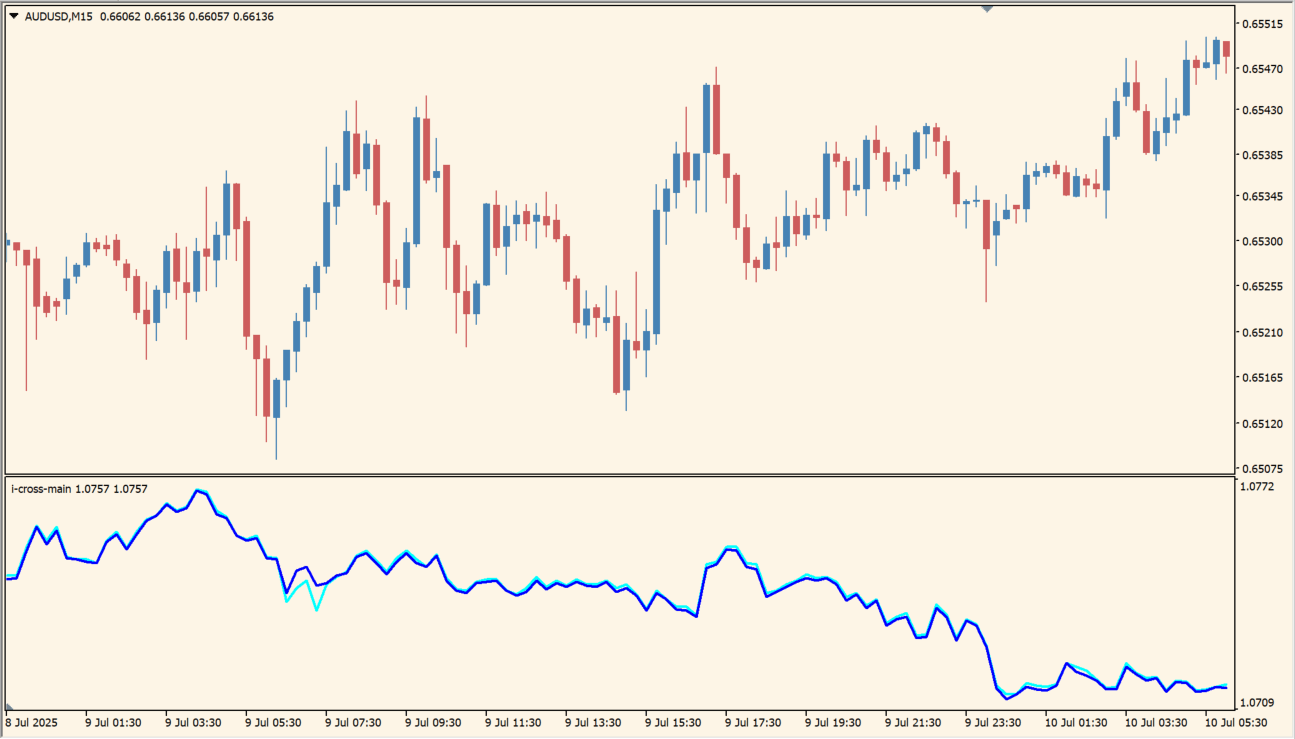Click the 10 Jul 01:30 time label

click(x=1076, y=722)
